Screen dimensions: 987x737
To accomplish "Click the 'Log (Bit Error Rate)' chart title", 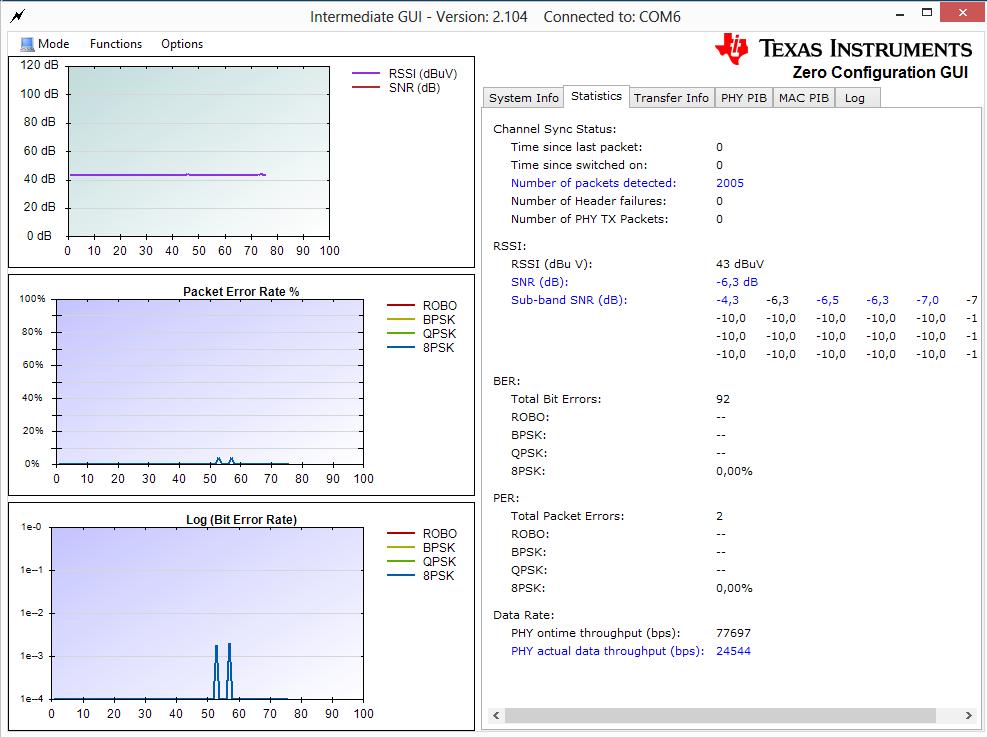I will coord(241,520).
